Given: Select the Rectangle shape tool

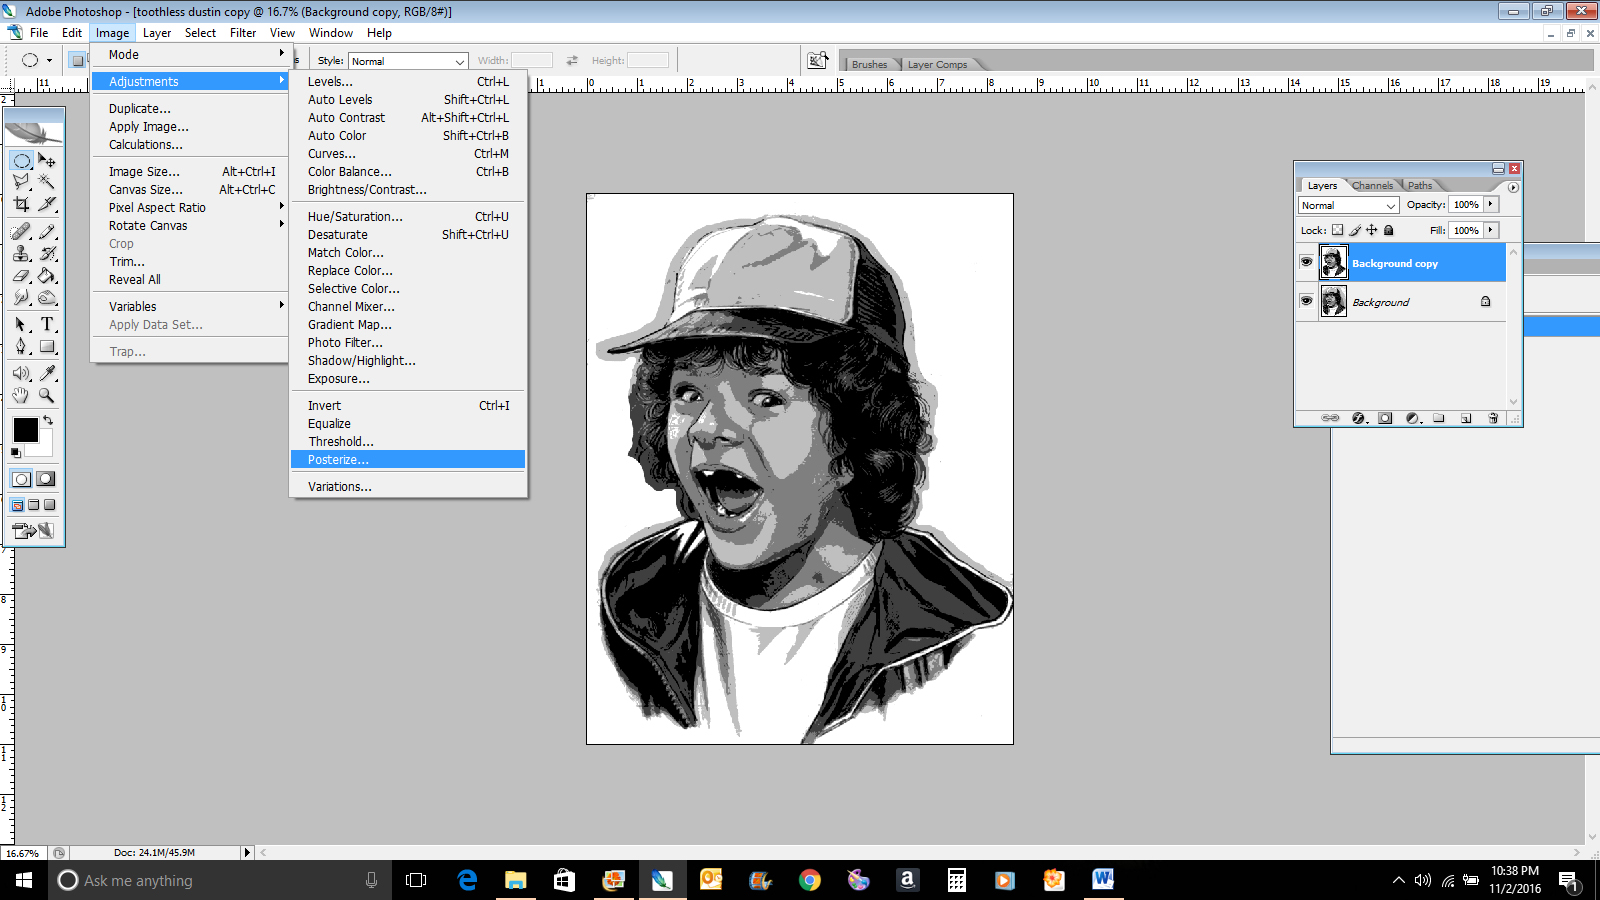Looking at the screenshot, I should pos(47,346).
